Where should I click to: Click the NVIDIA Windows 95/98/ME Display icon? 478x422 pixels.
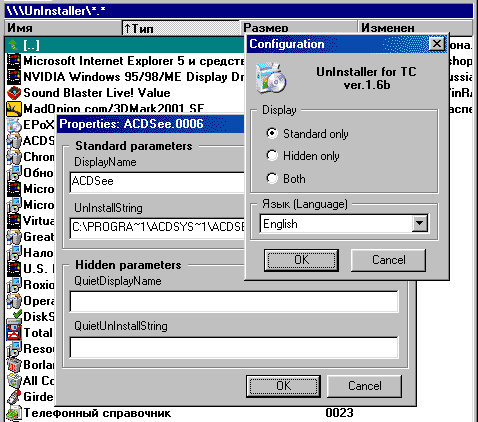click(14, 77)
